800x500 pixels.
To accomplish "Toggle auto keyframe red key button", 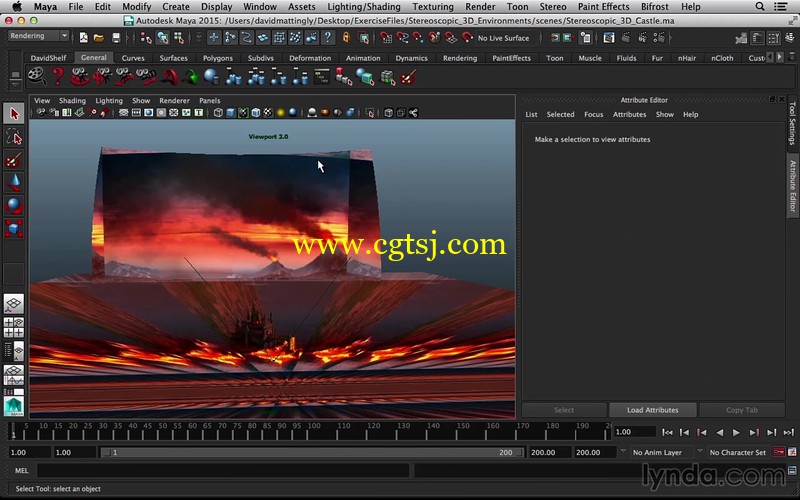I will pyautogui.click(x=779, y=452).
